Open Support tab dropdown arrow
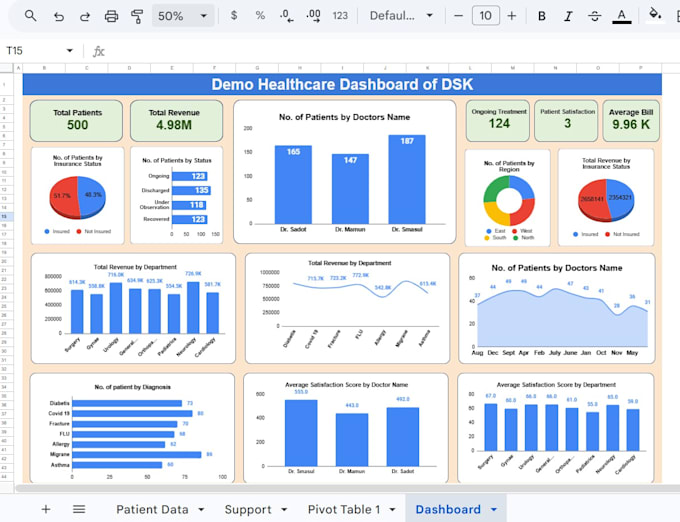This screenshot has width=680, height=522. pyautogui.click(x=284, y=509)
